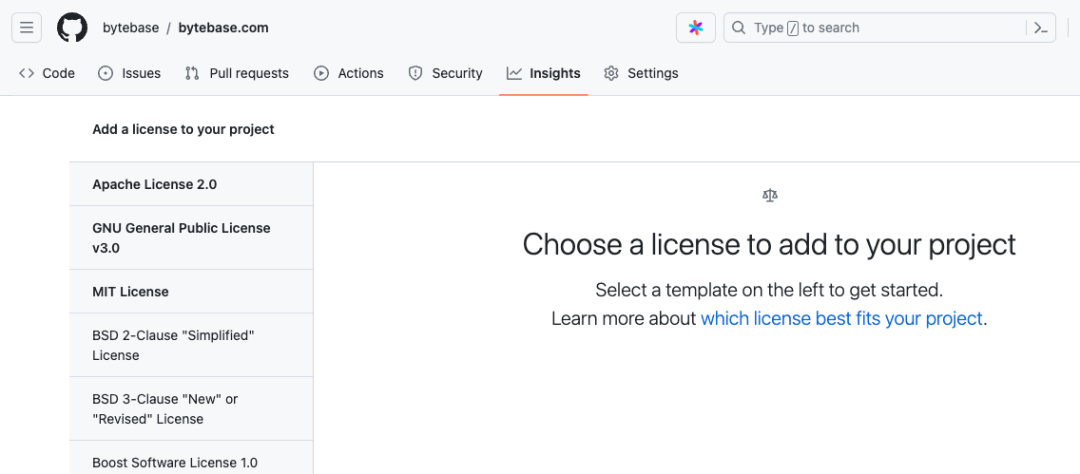Click the law scales icon
Screen dimensions: 1080x474
pyautogui.click(x=769, y=196)
